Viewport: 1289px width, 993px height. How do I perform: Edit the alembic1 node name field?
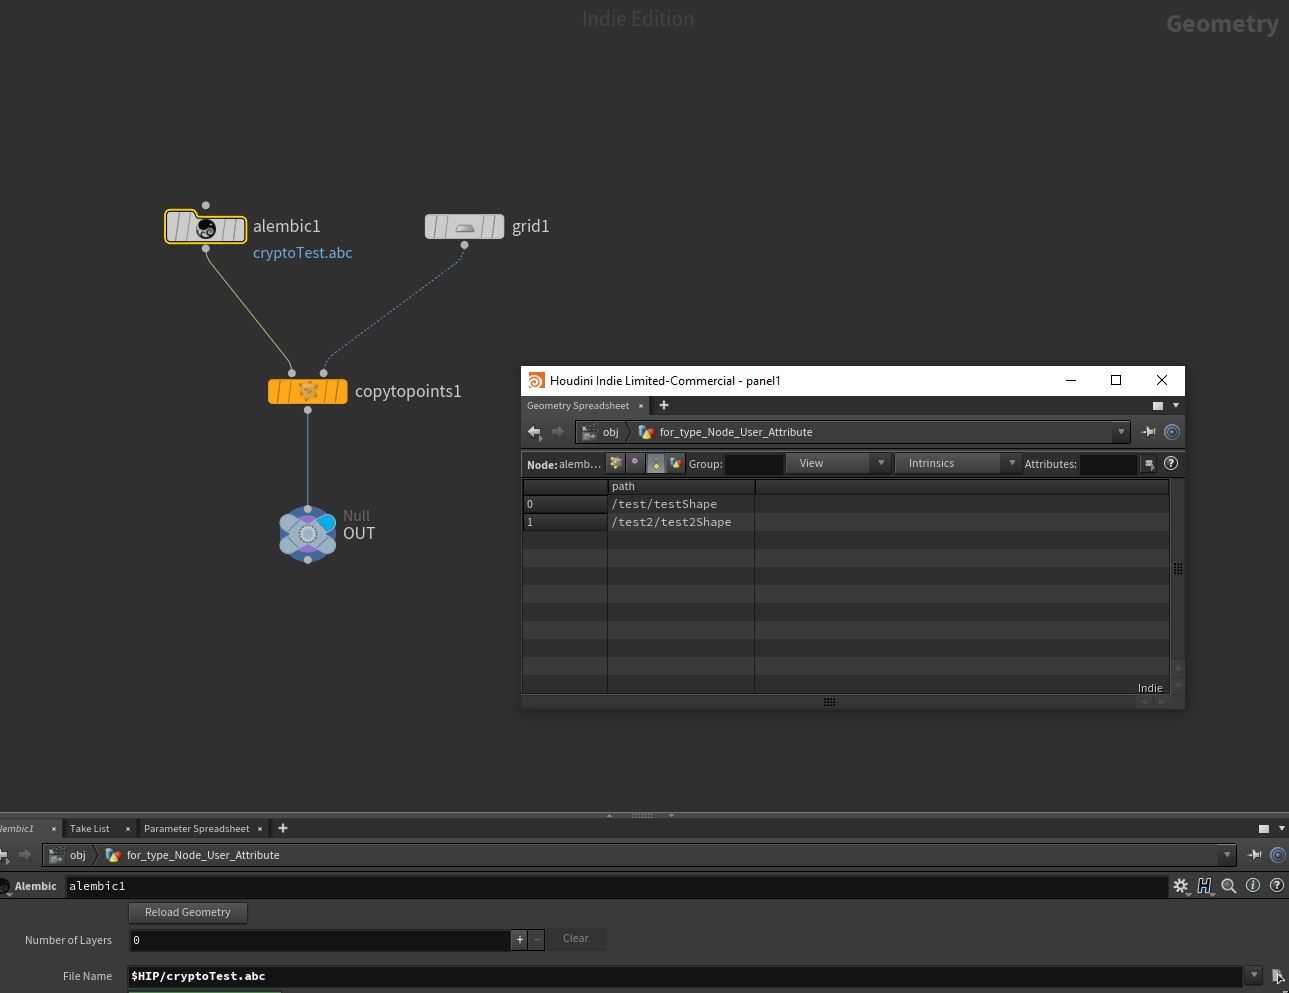[616, 886]
